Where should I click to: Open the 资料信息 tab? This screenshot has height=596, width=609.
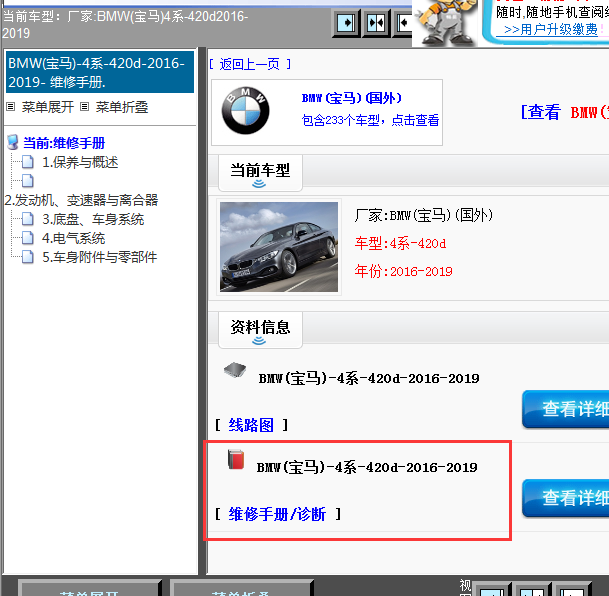point(260,330)
